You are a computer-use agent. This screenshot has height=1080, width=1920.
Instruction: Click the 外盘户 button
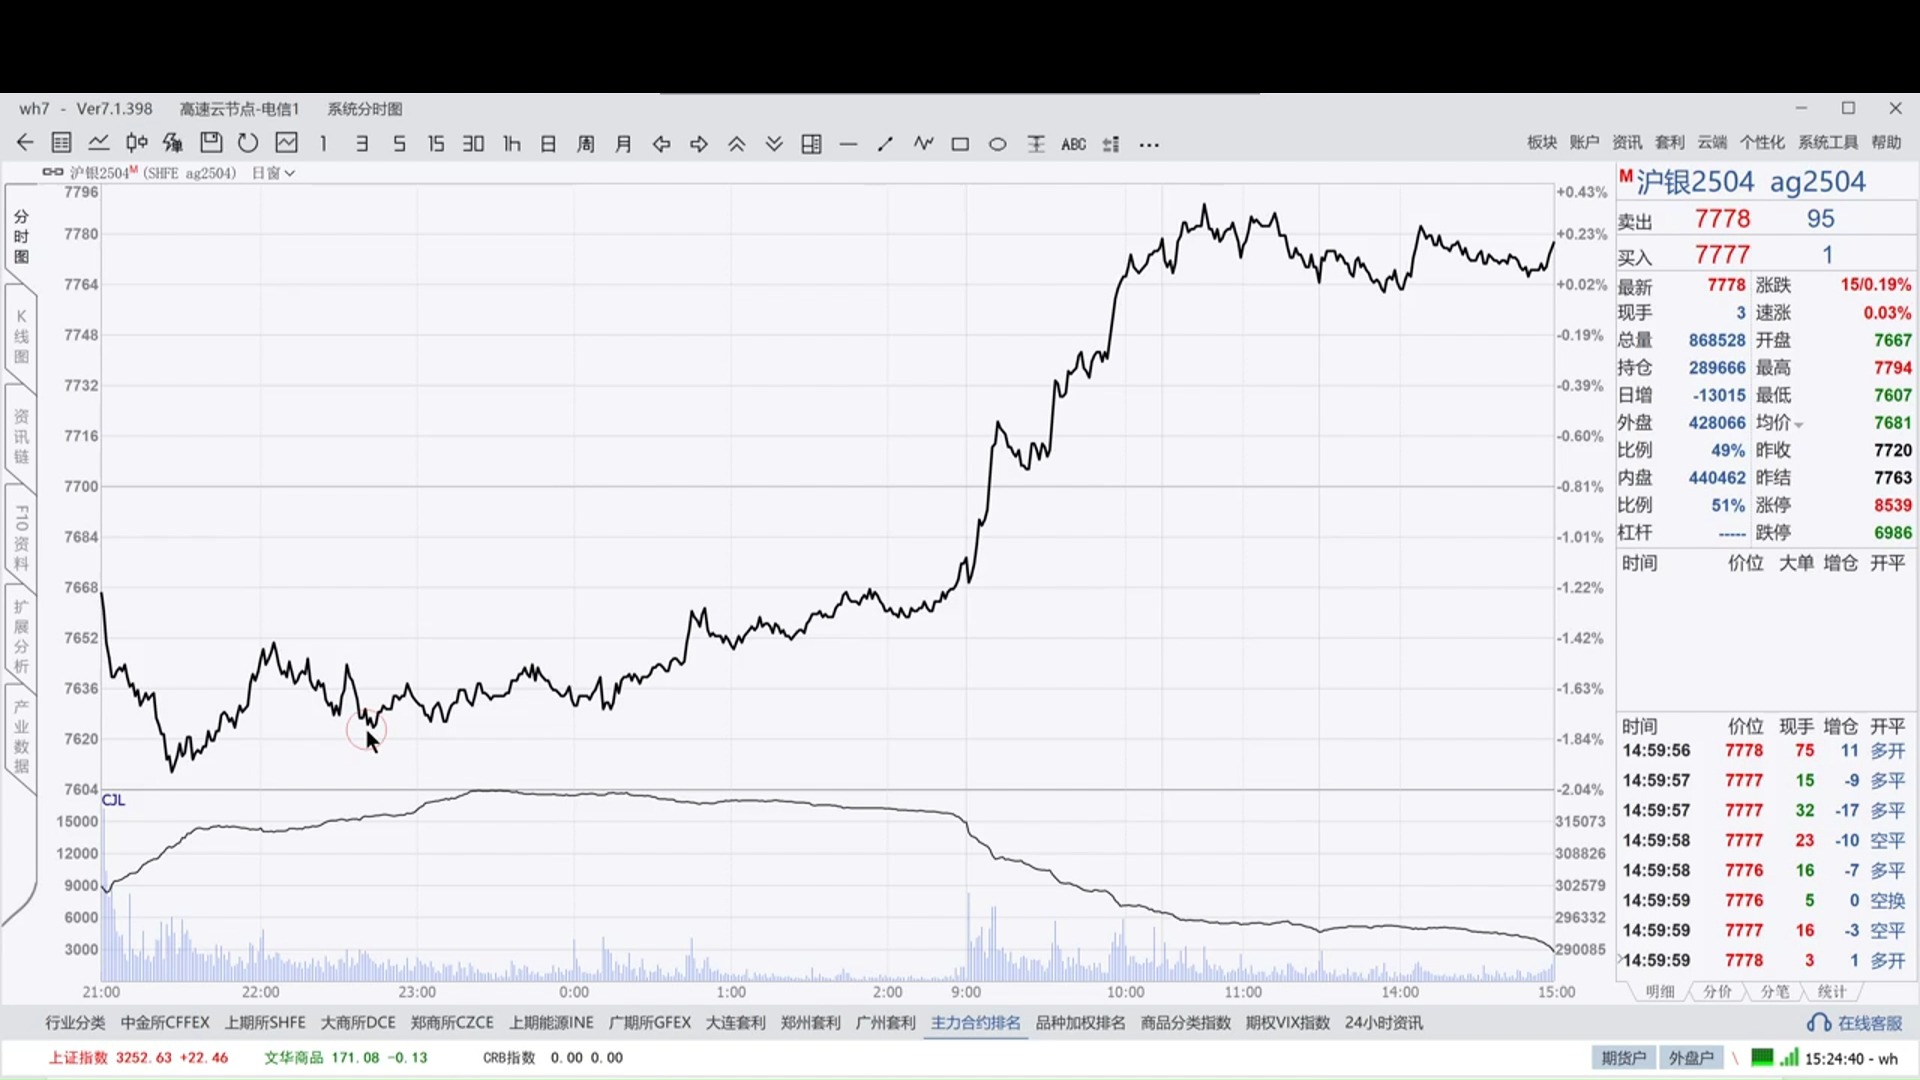click(1691, 1058)
